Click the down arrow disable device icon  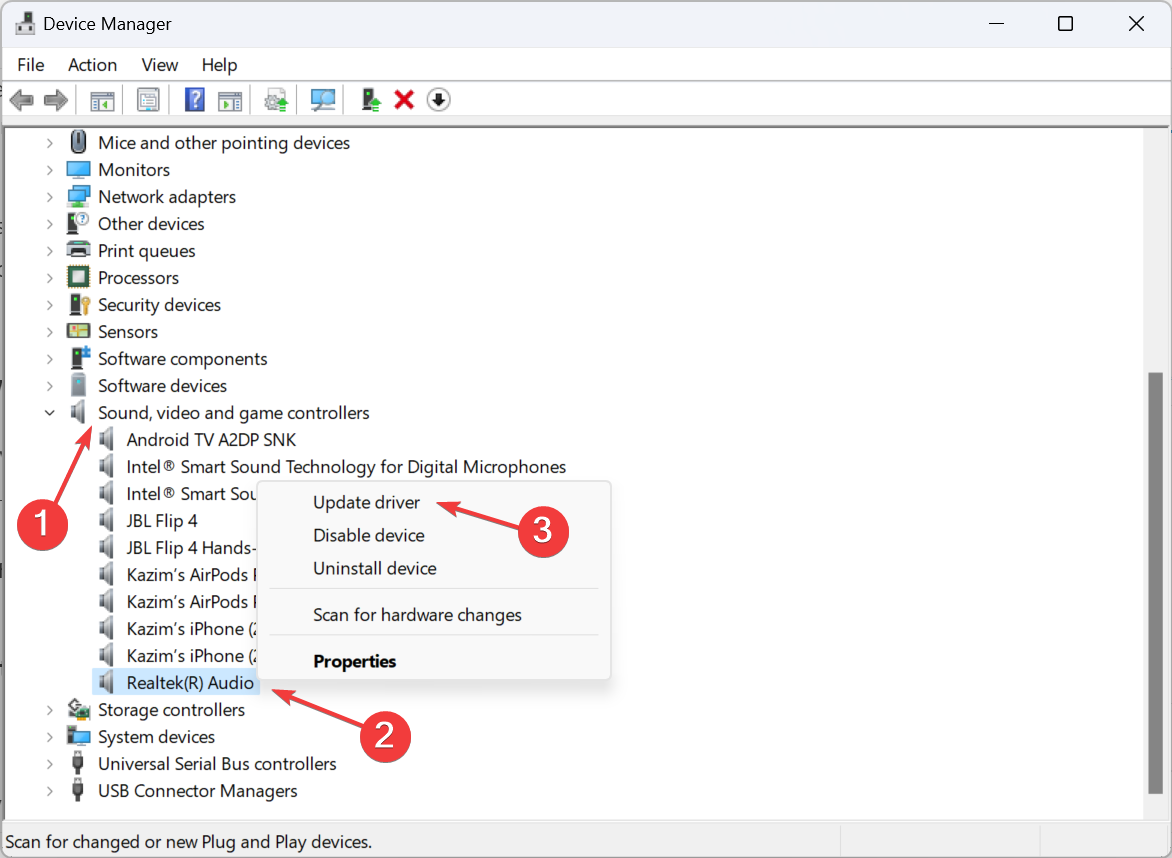point(439,99)
